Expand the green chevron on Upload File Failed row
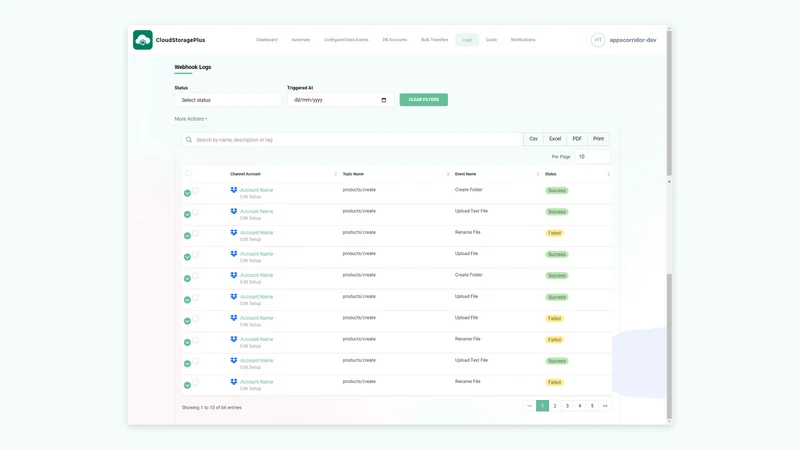Image resolution: width=800 pixels, height=450 pixels. [187, 321]
